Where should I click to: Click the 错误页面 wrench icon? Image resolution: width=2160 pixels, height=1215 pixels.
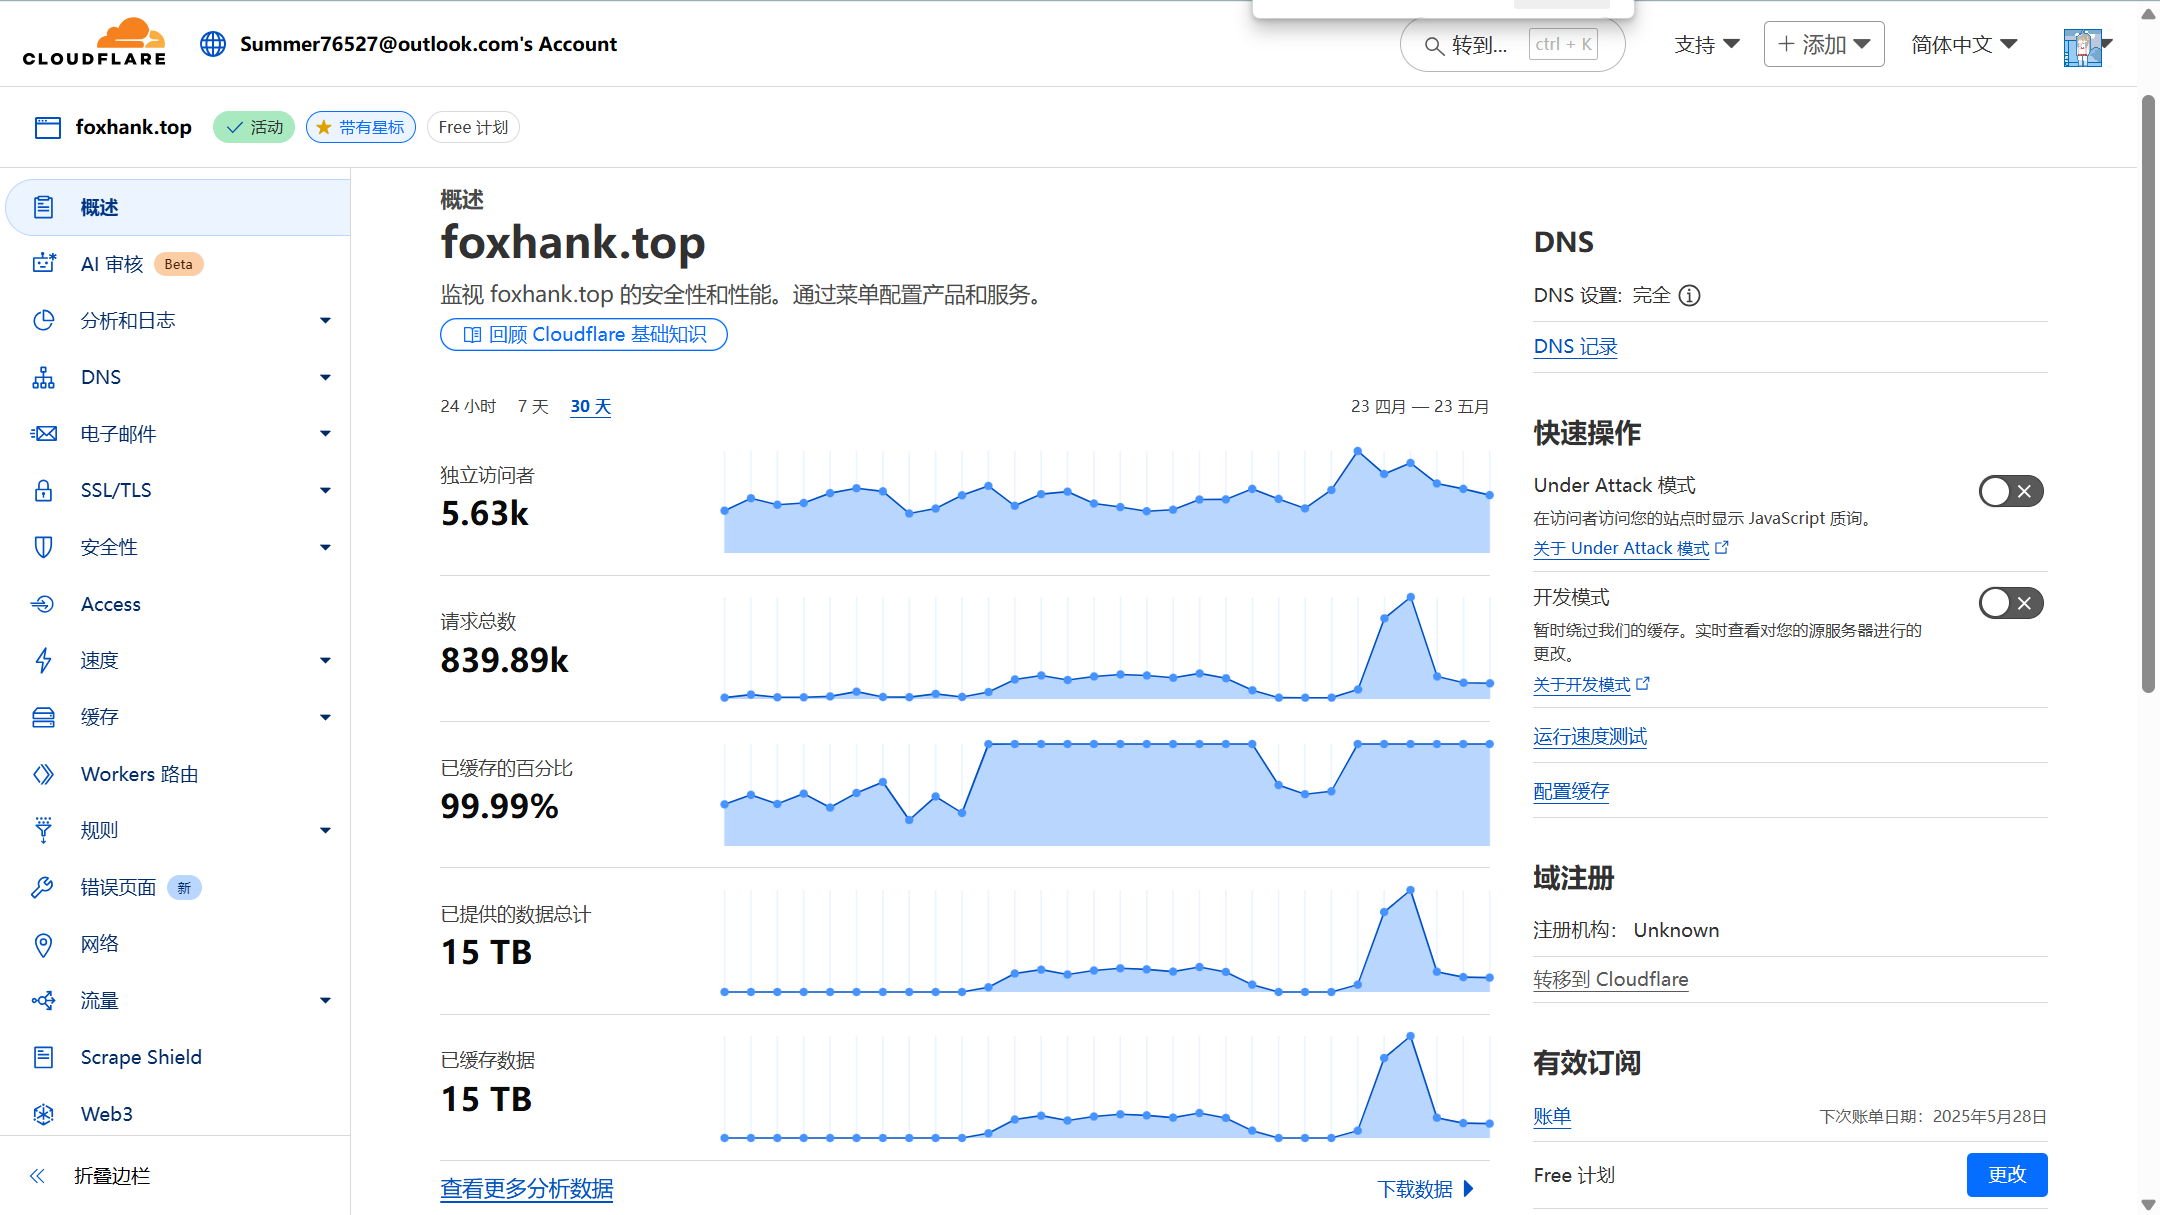tap(43, 887)
